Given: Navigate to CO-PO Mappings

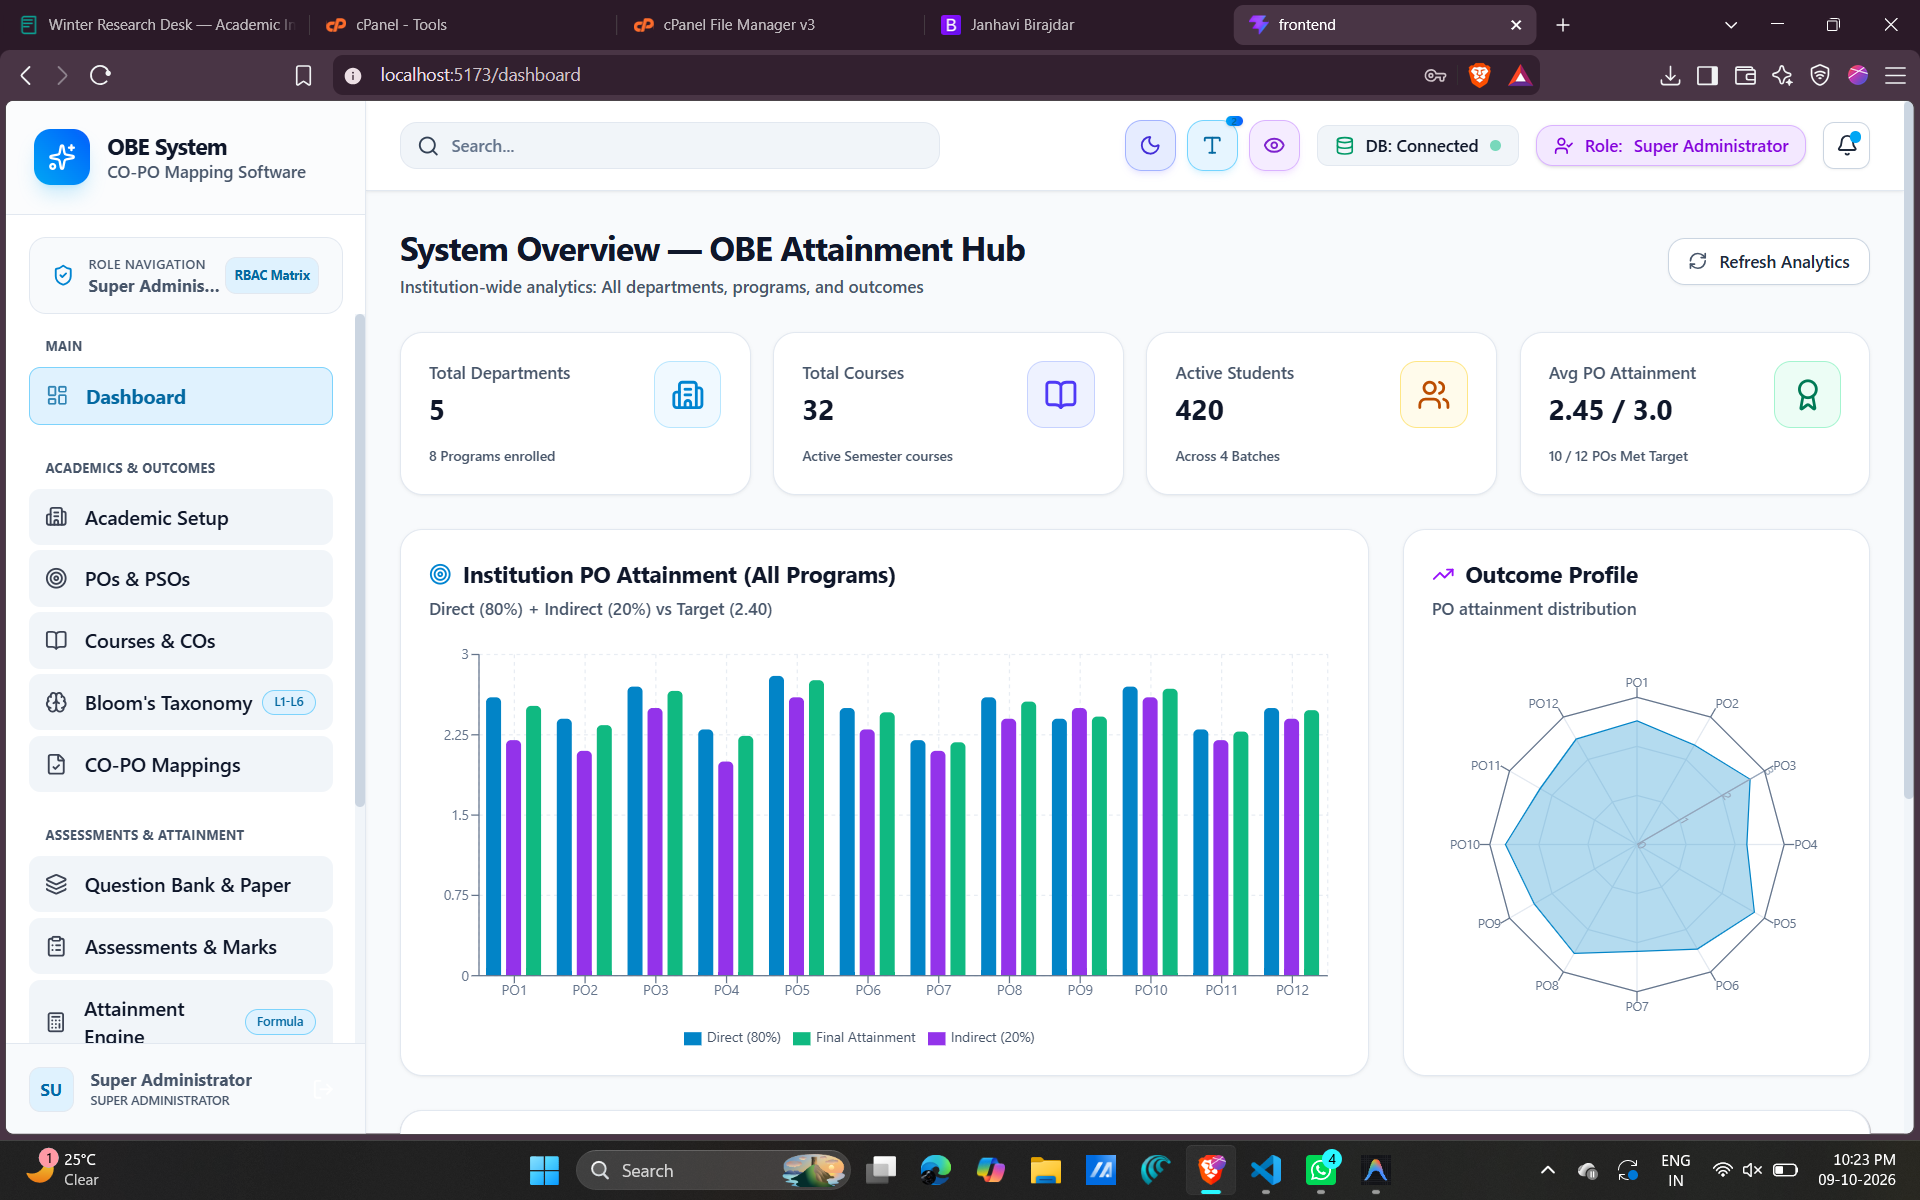Looking at the screenshot, I should click(181, 765).
